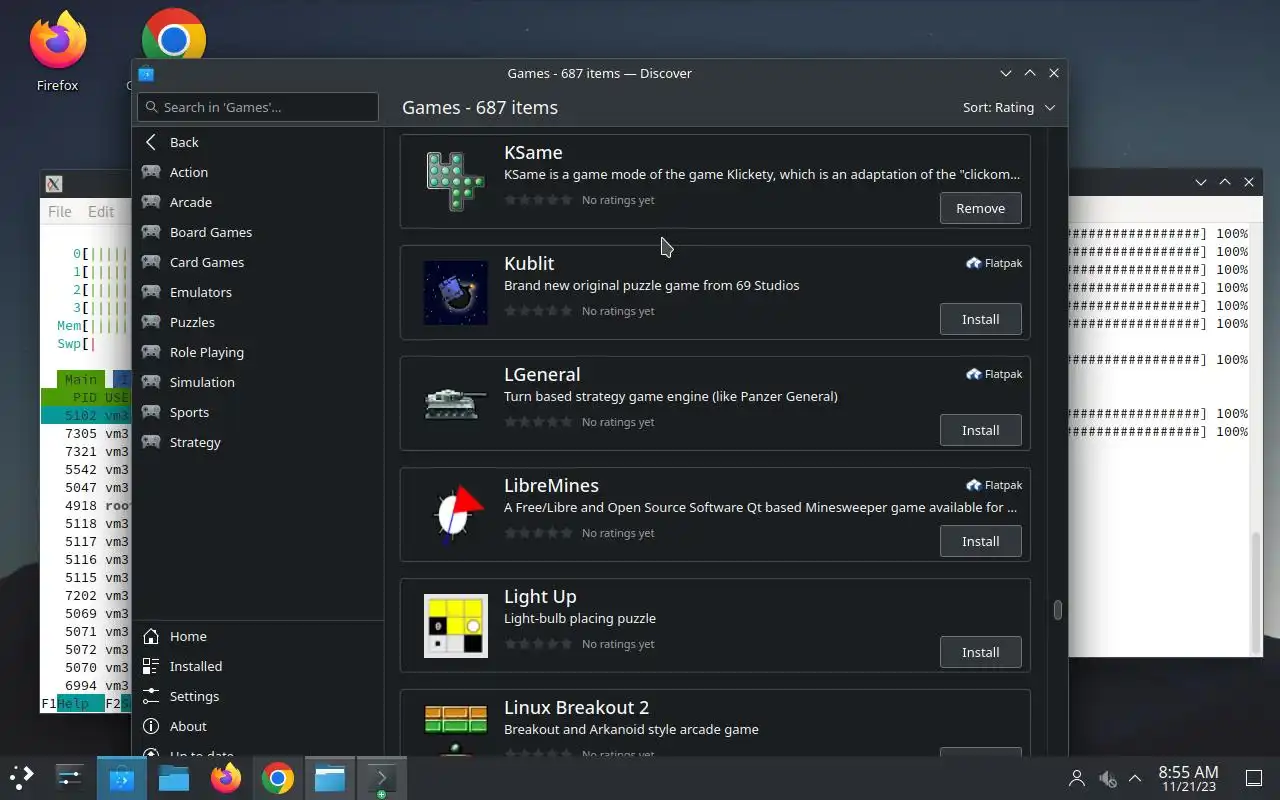
Task: Show the Installed applications page
Action: 257,666
